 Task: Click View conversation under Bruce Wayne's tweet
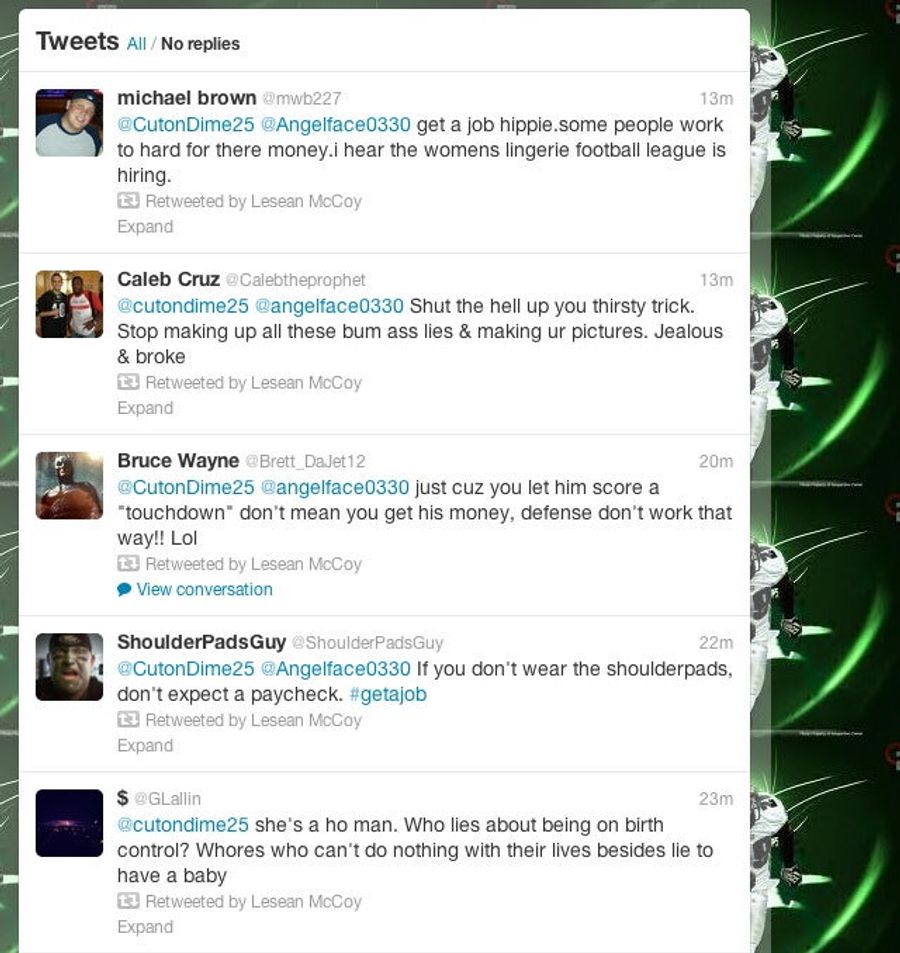[x=204, y=590]
